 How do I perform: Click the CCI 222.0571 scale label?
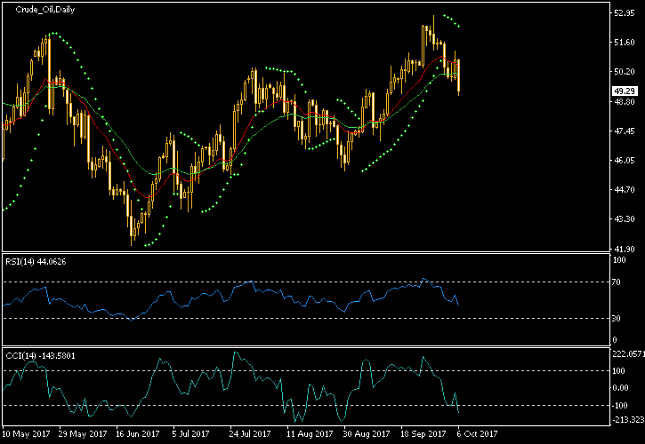(628, 354)
